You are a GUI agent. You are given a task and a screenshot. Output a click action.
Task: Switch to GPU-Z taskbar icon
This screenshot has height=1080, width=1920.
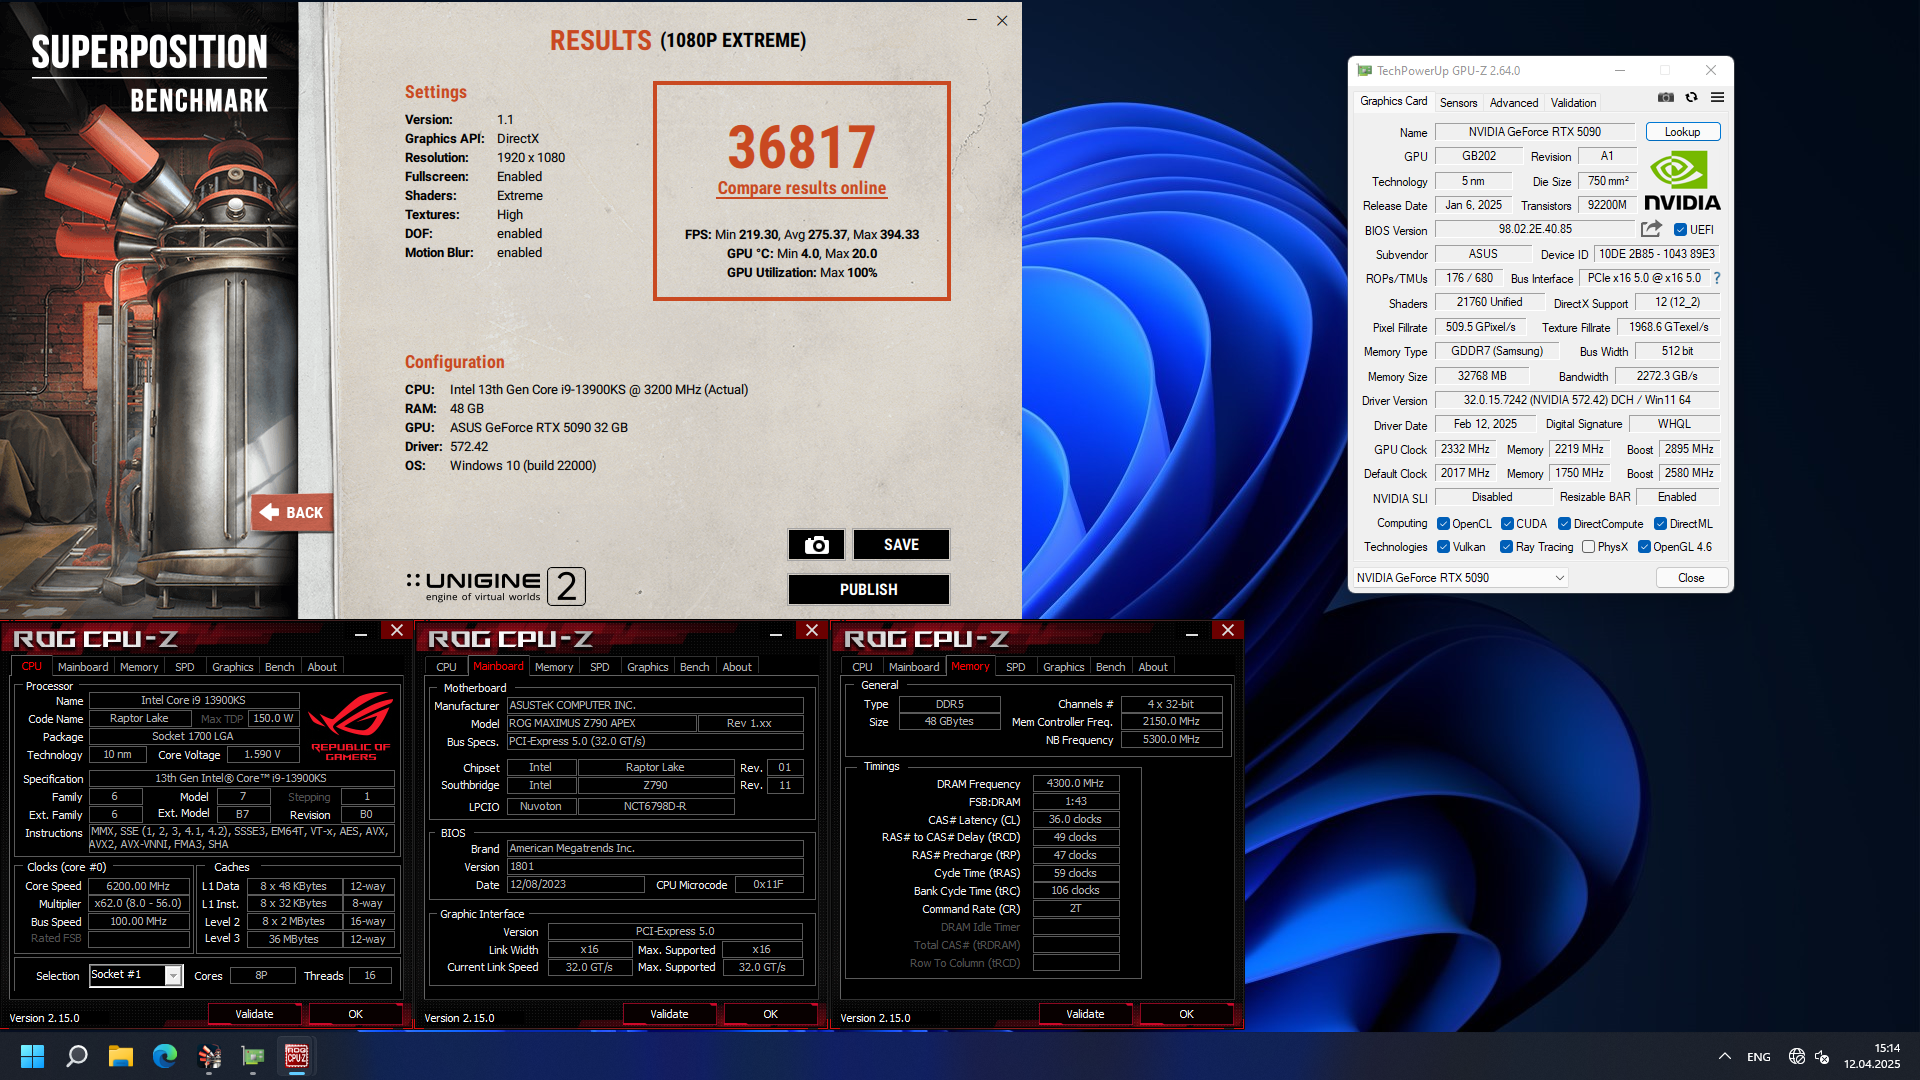click(253, 1056)
